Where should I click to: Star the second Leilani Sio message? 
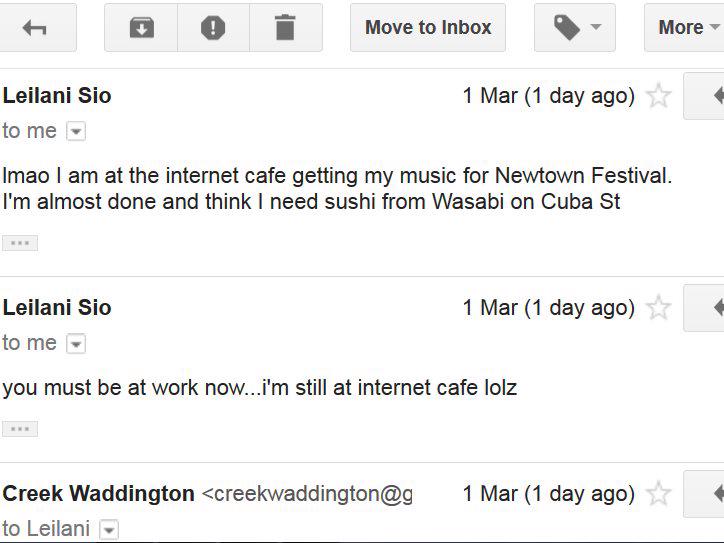(x=659, y=308)
